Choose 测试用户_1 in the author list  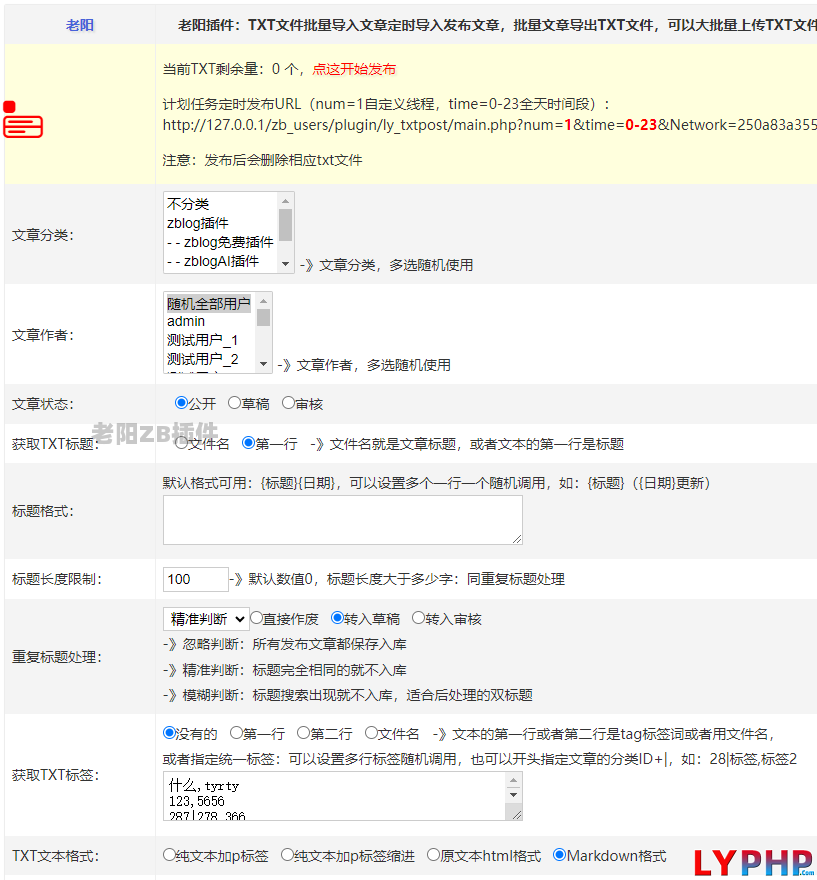pyautogui.click(x=203, y=340)
